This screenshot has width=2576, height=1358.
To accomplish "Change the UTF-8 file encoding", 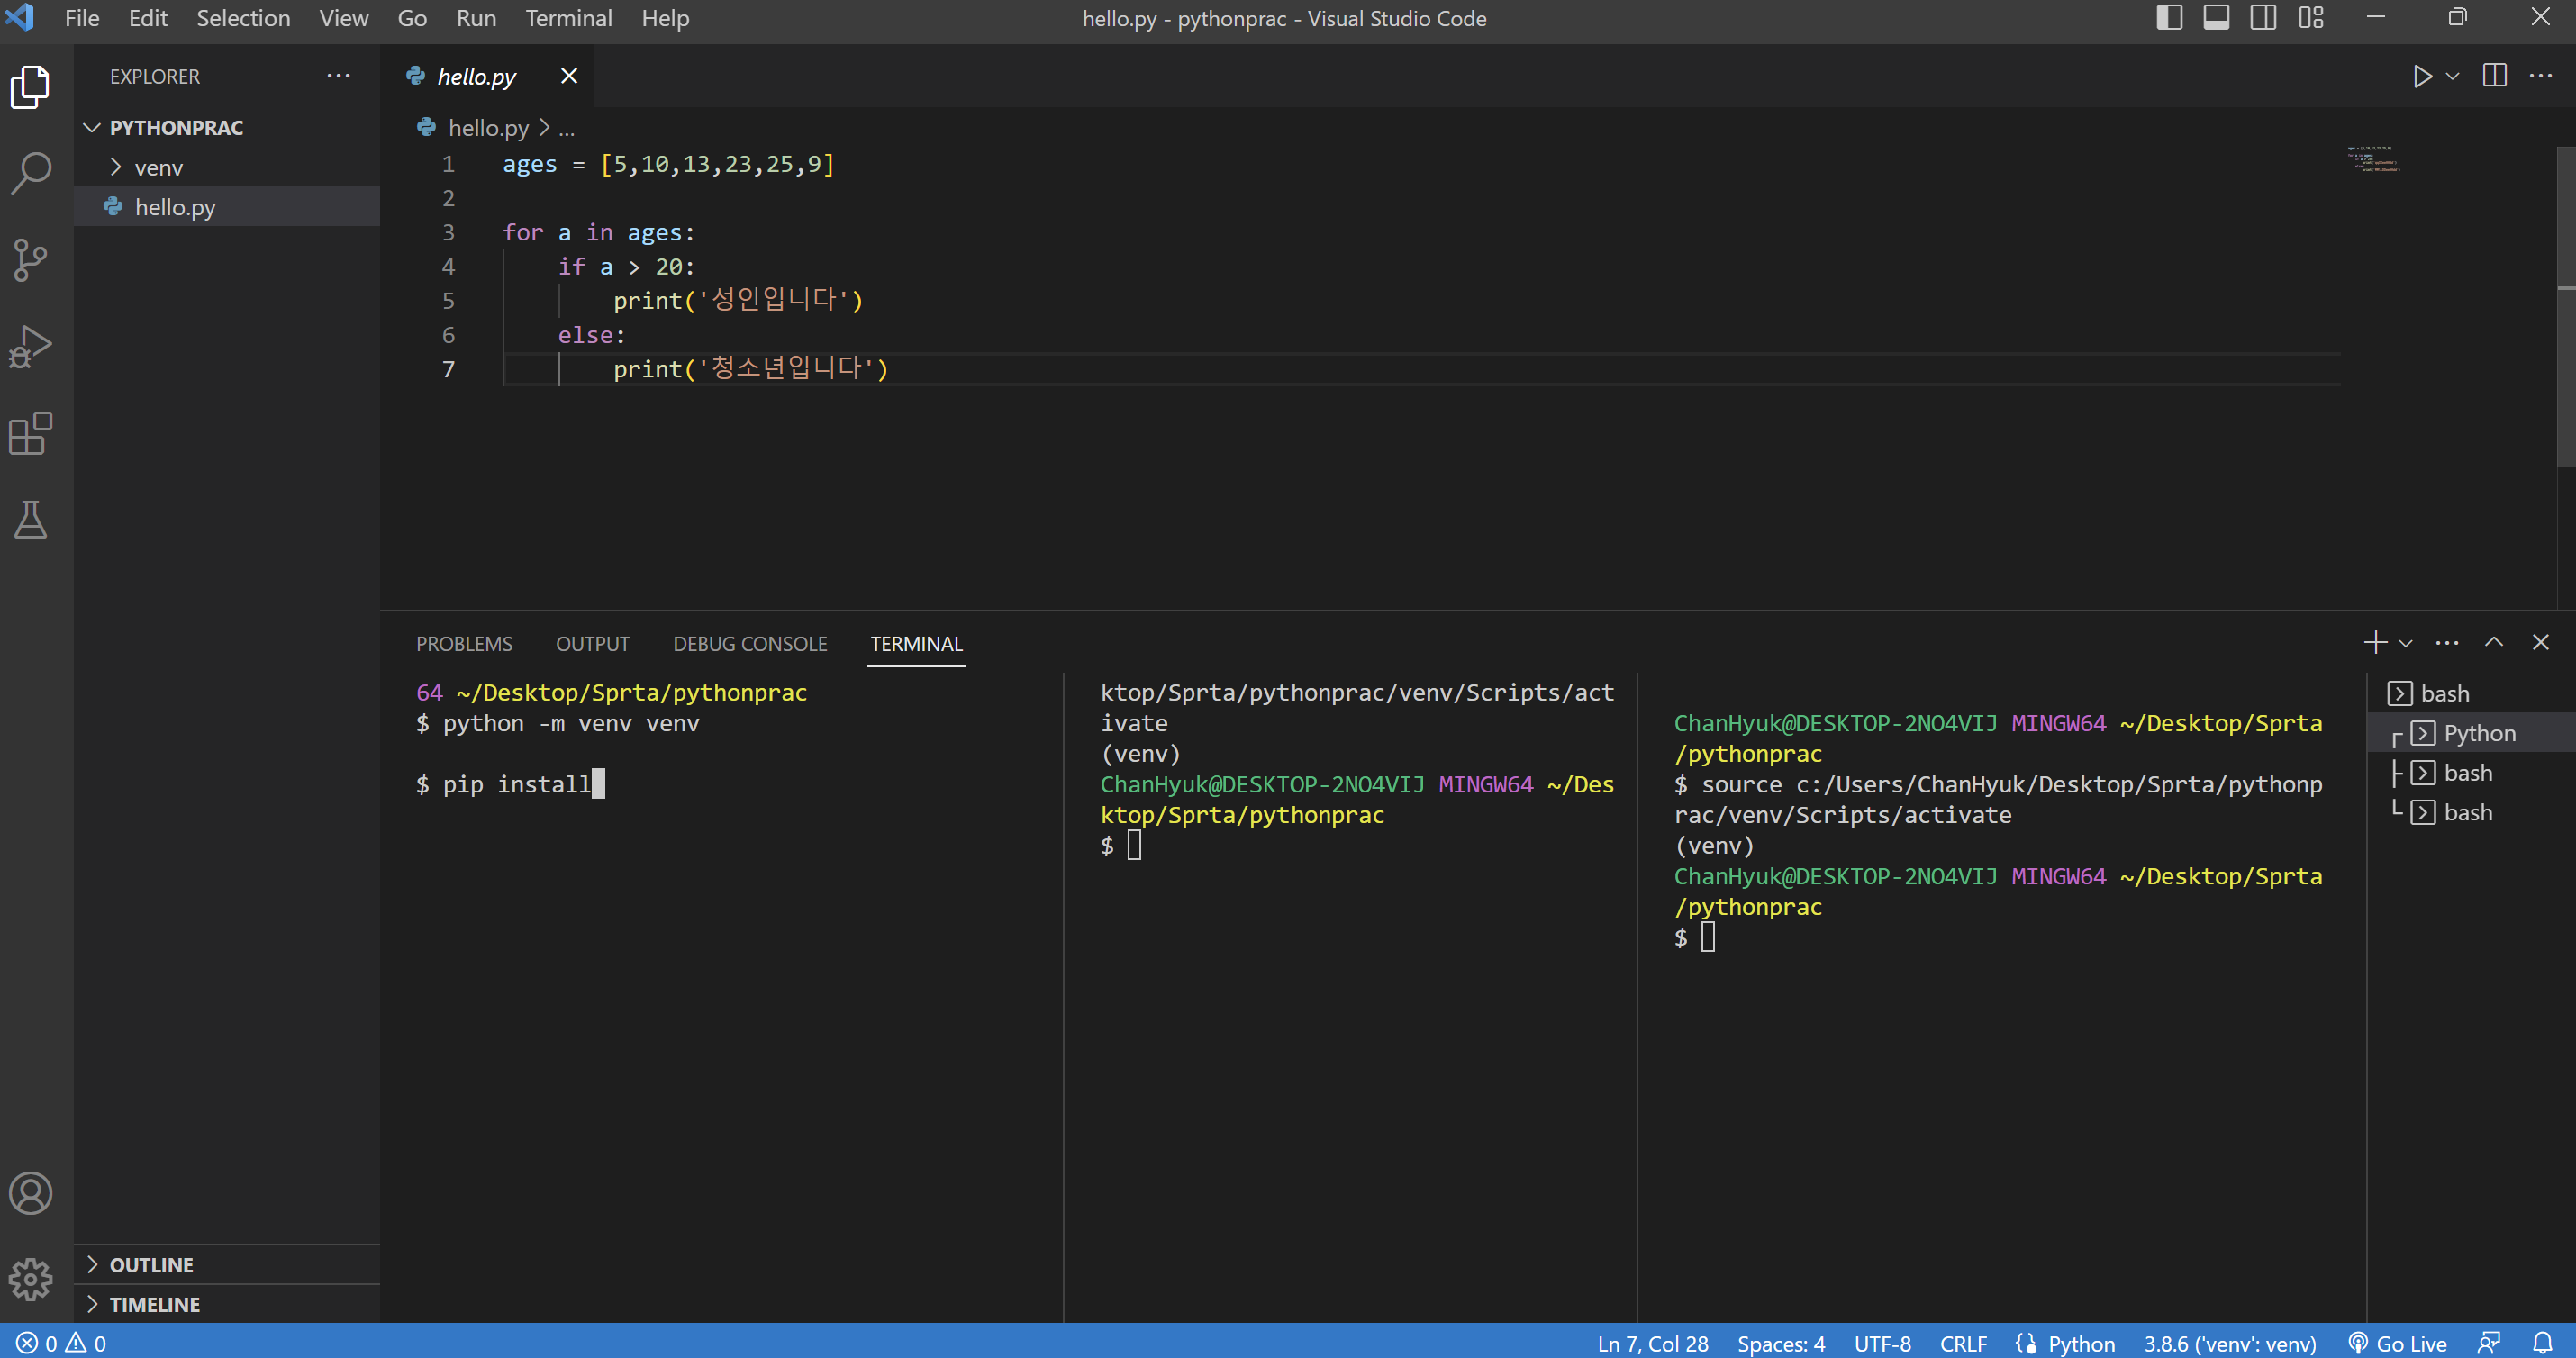I will click(x=1882, y=1343).
